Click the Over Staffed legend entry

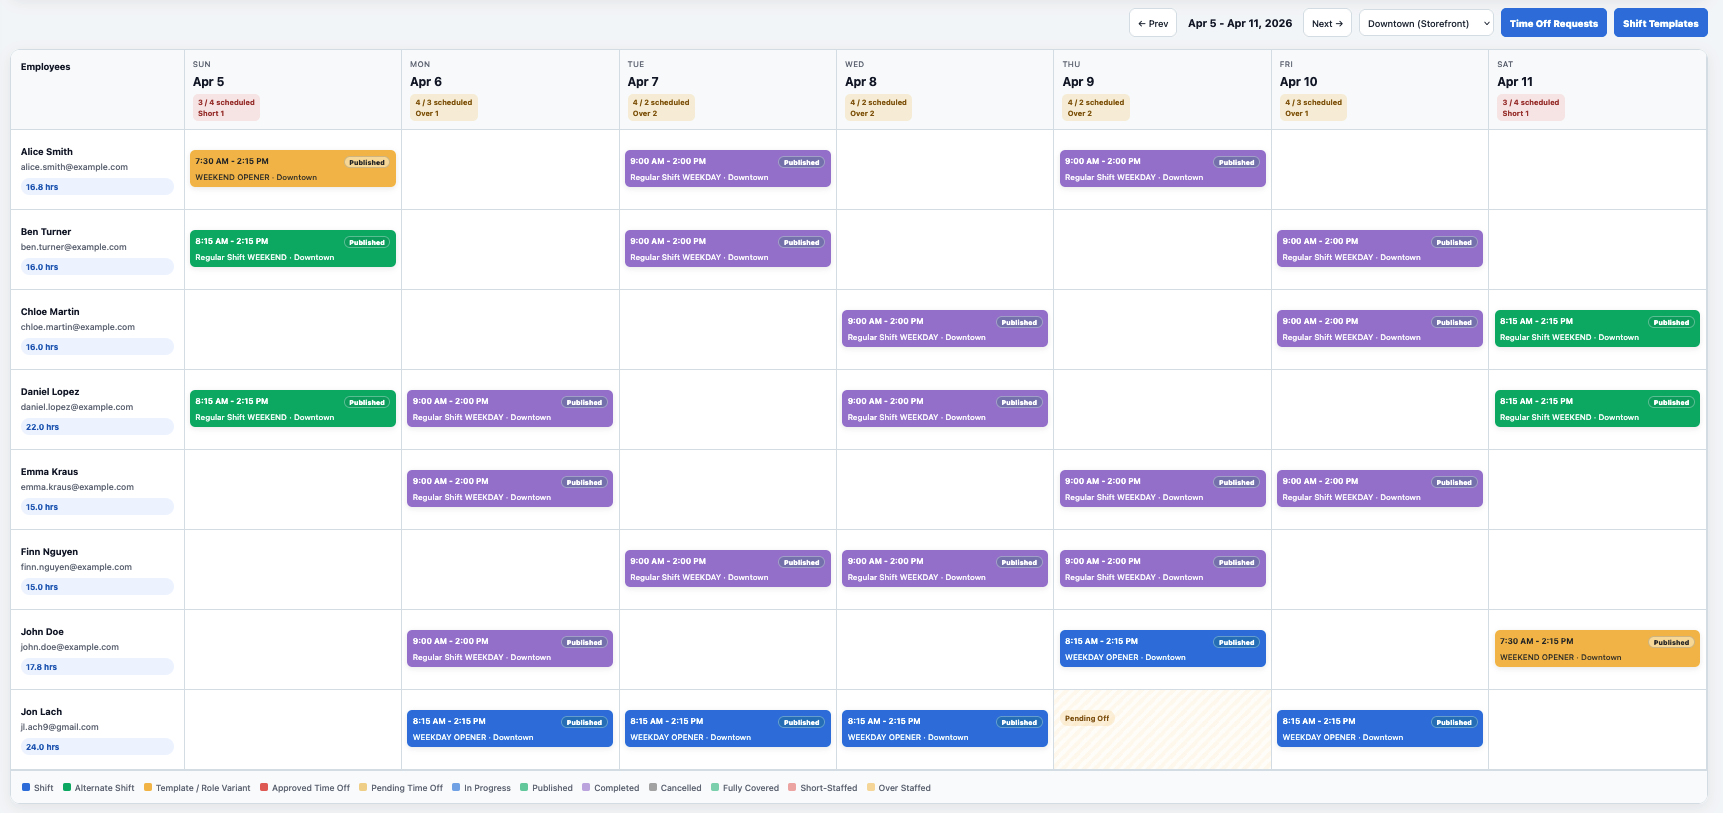tap(899, 788)
